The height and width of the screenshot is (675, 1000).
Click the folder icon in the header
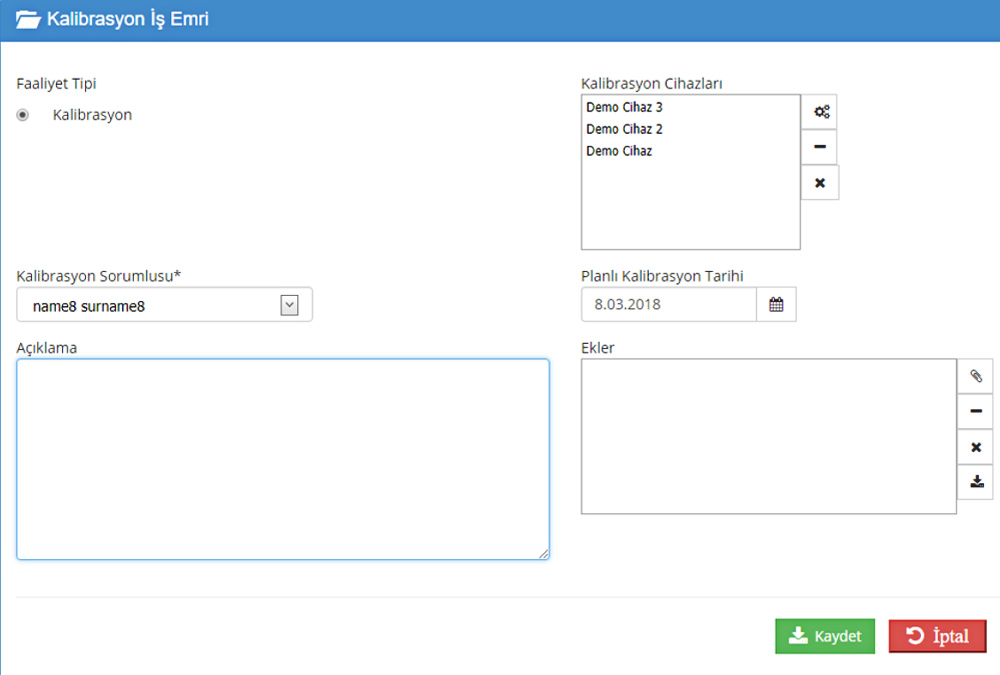click(x=28, y=20)
